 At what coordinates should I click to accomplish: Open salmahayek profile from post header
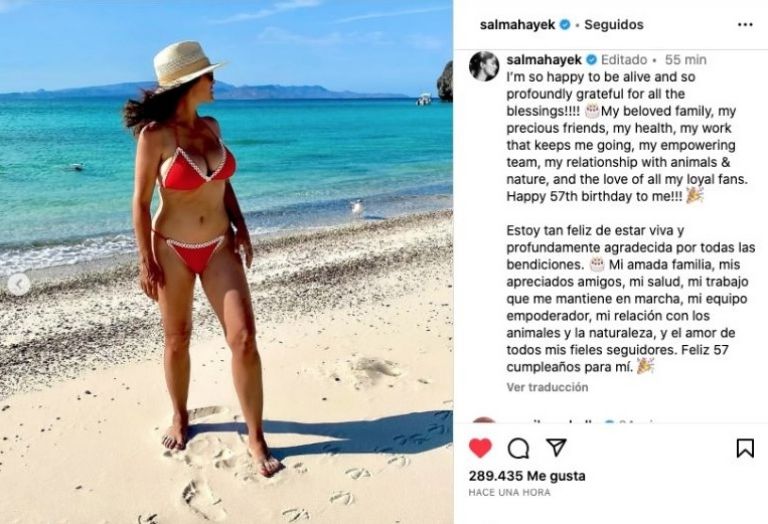pos(517,24)
